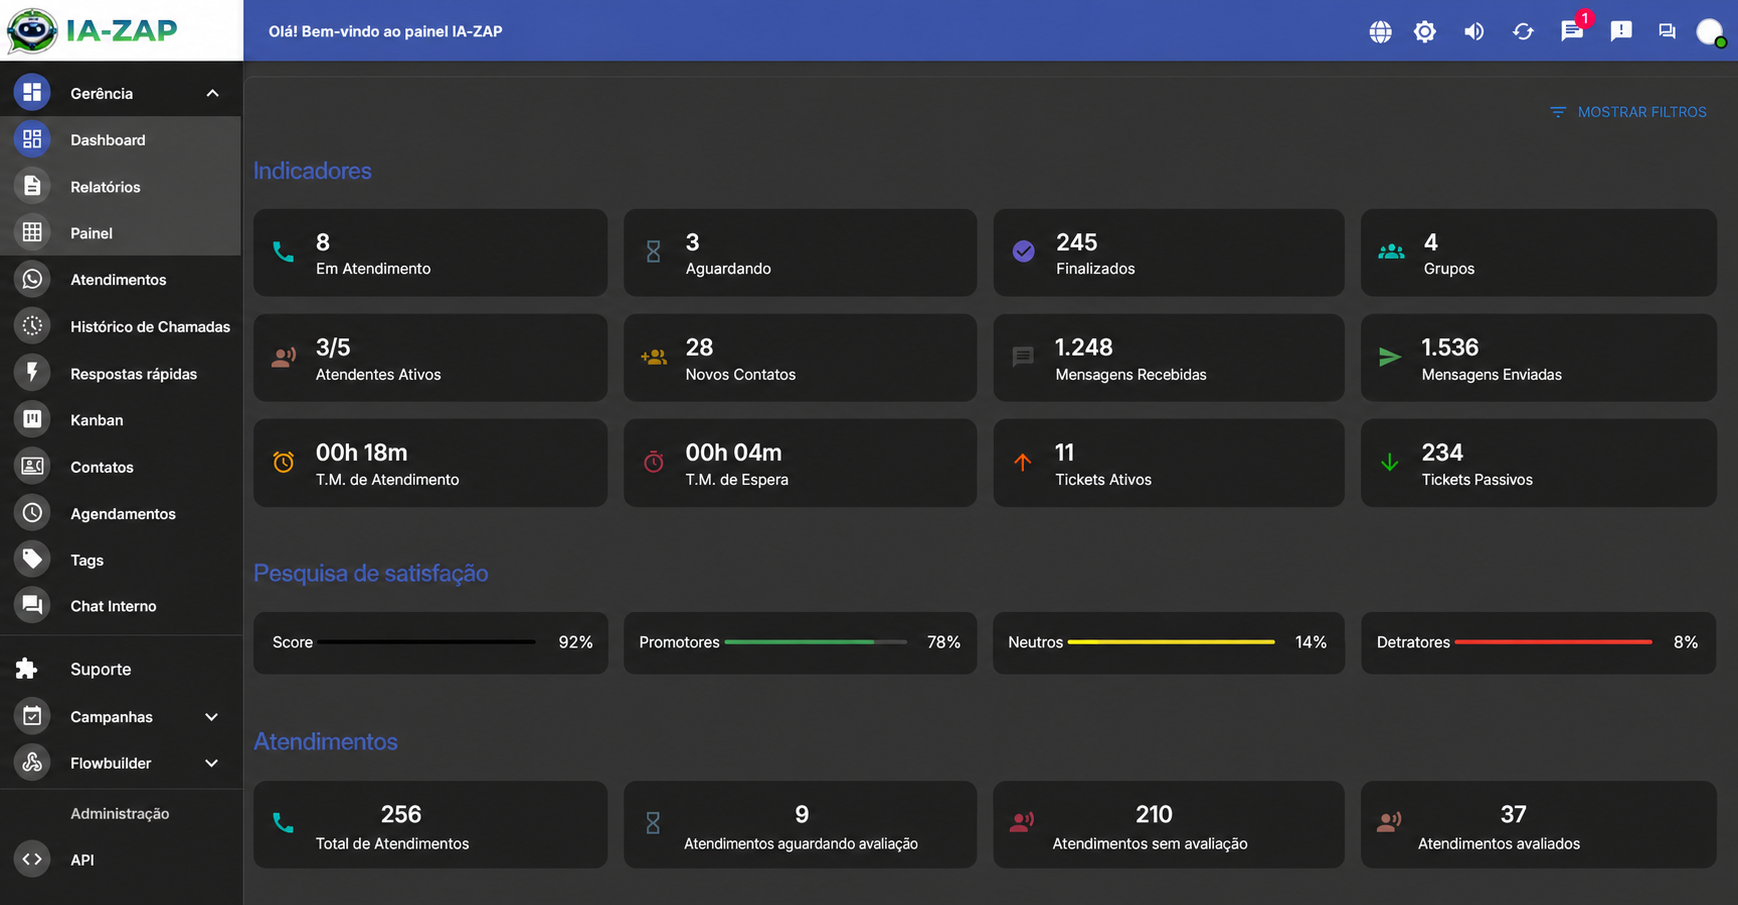Image resolution: width=1738 pixels, height=905 pixels.
Task: Click the Mensagens Enviadas send icon
Action: pos(1390,357)
